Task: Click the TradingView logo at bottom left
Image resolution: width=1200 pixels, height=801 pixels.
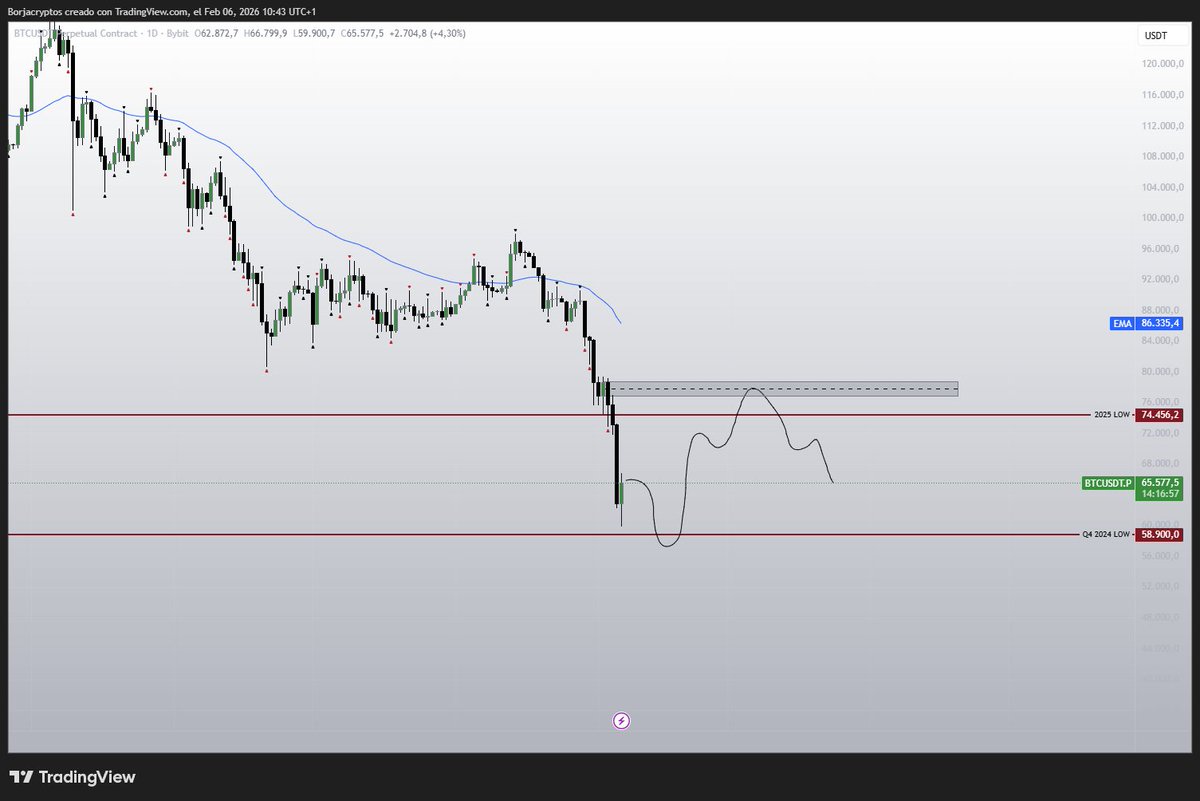Action: tap(73, 777)
